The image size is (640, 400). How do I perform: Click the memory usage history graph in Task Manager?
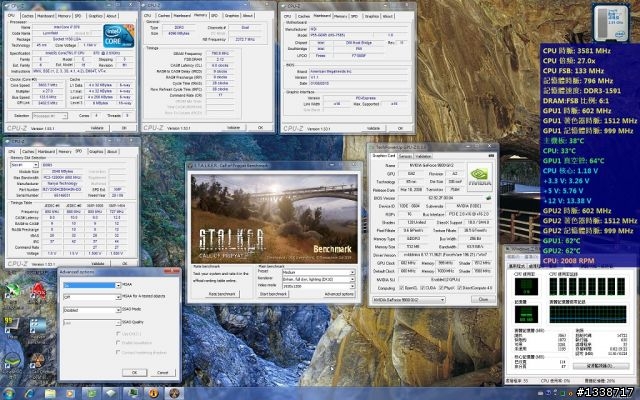[x=588, y=314]
